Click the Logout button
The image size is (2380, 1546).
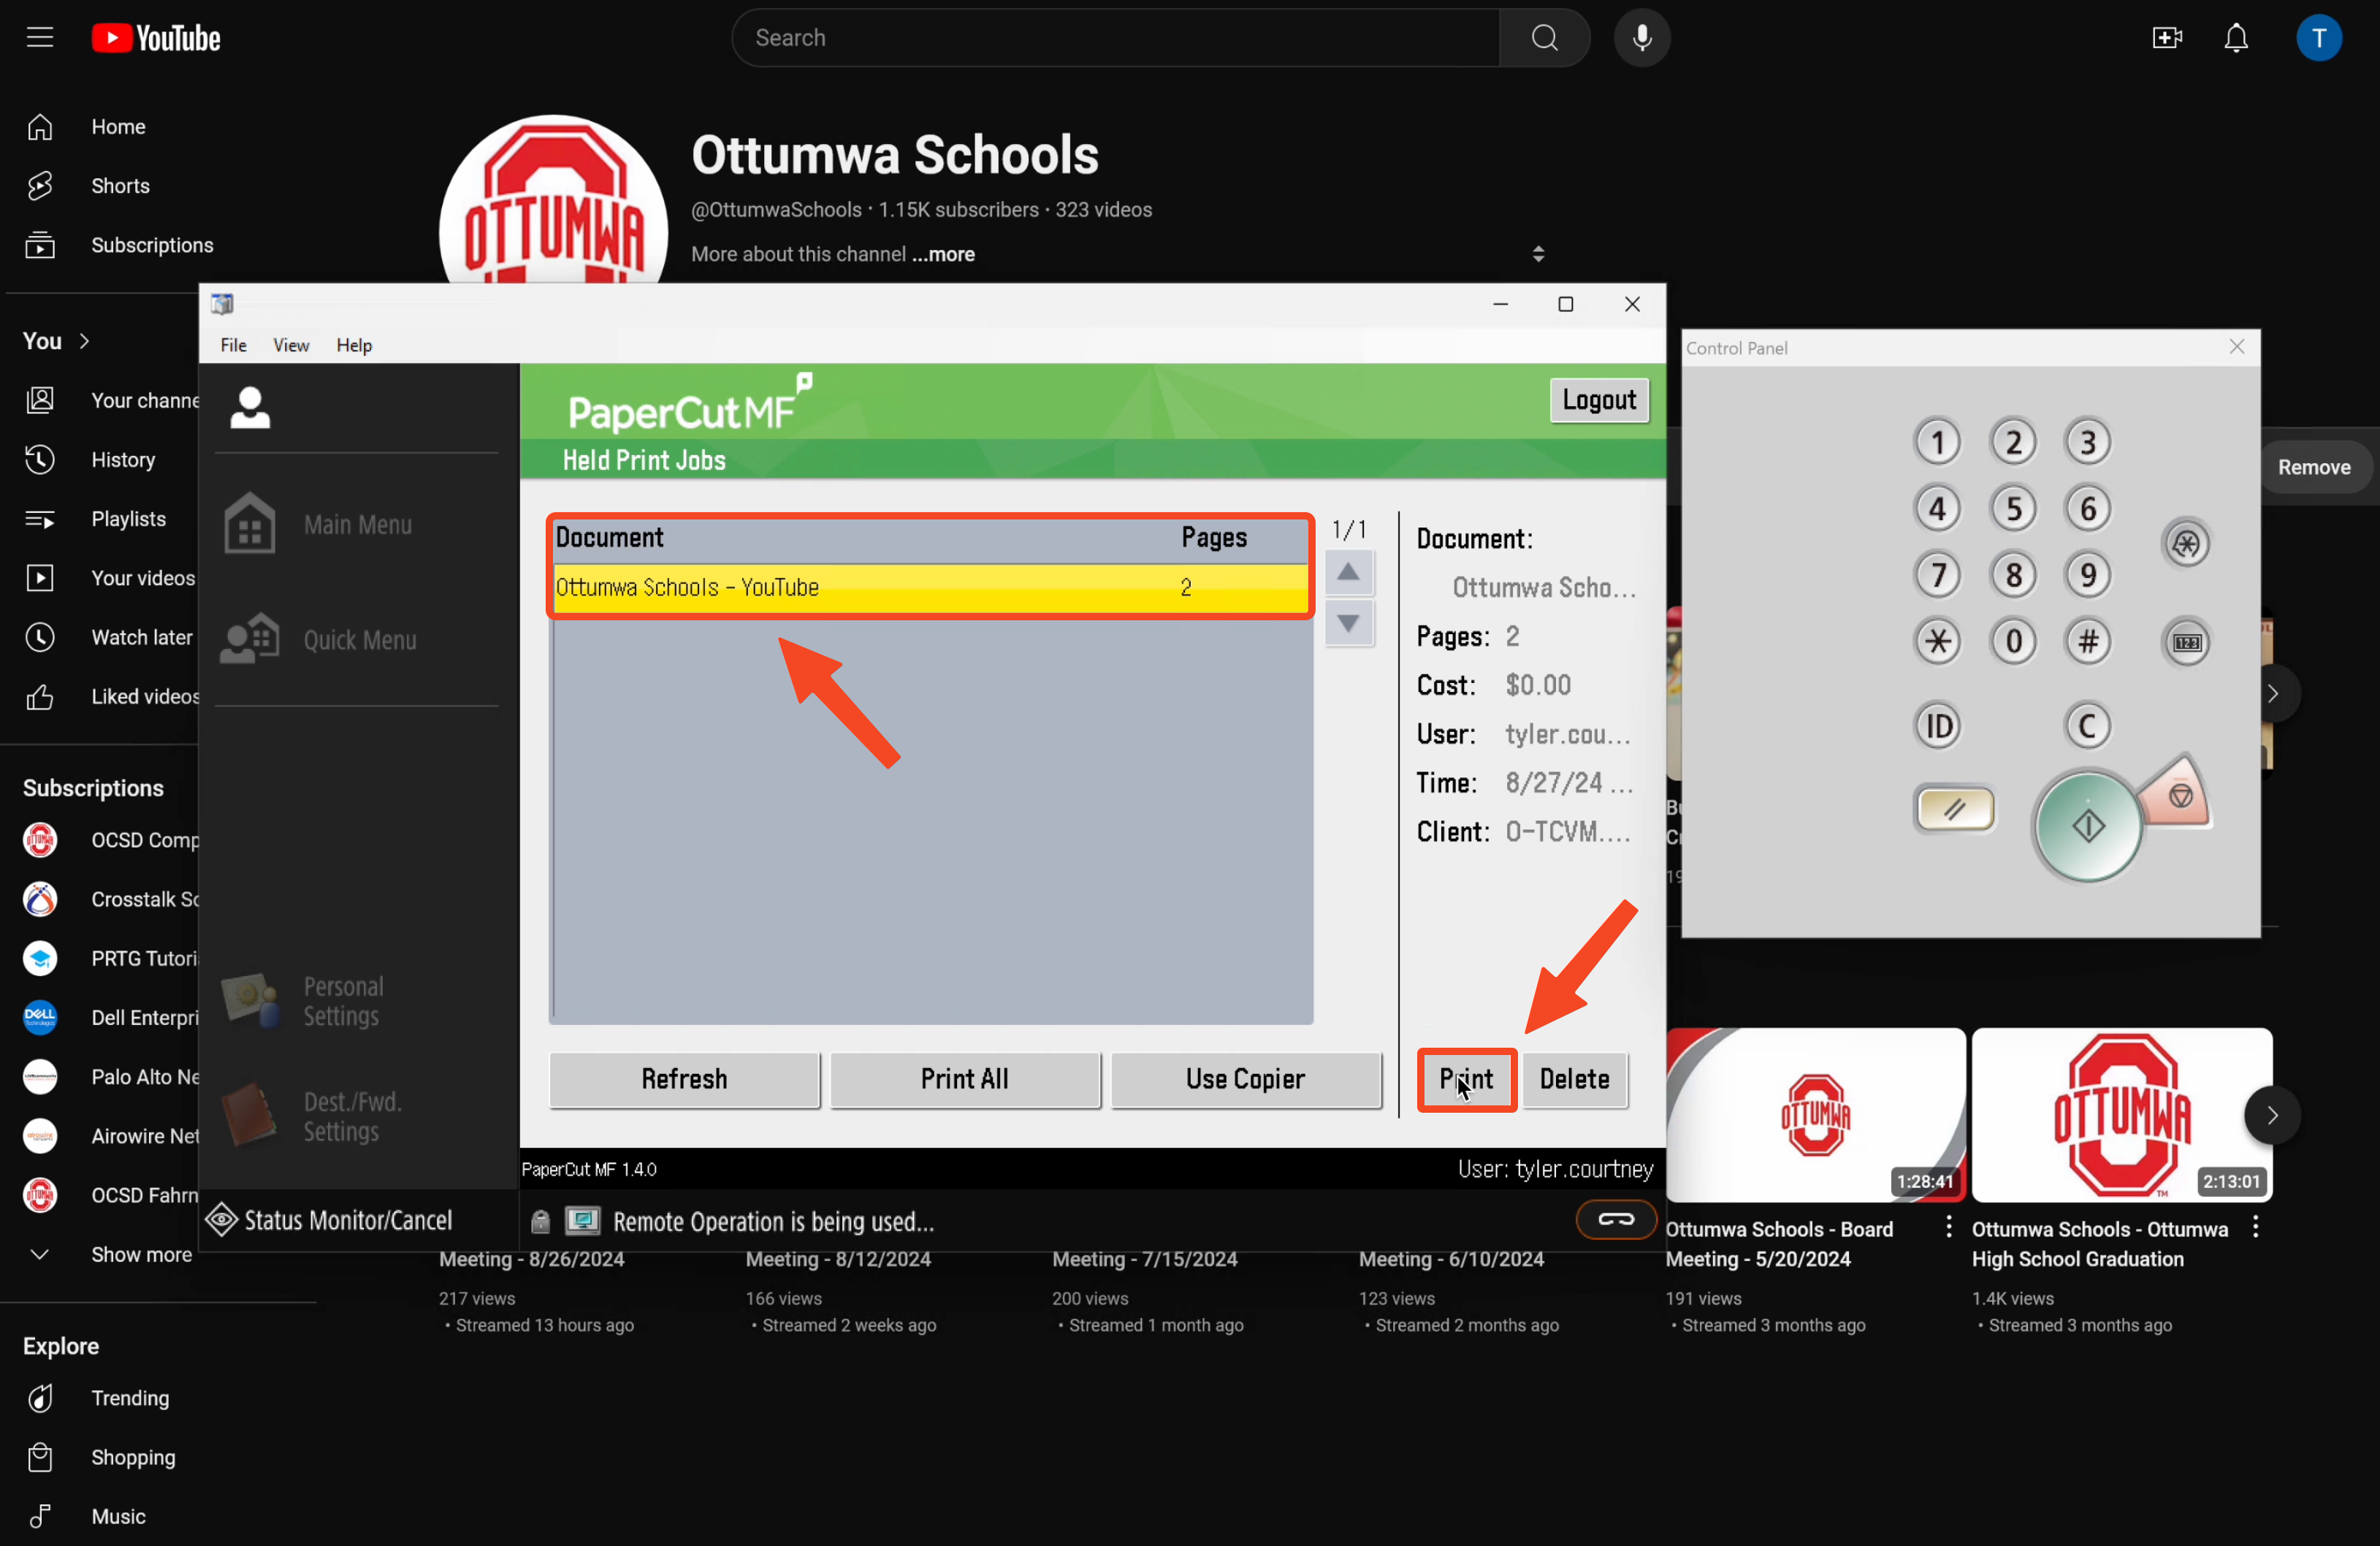1598,400
